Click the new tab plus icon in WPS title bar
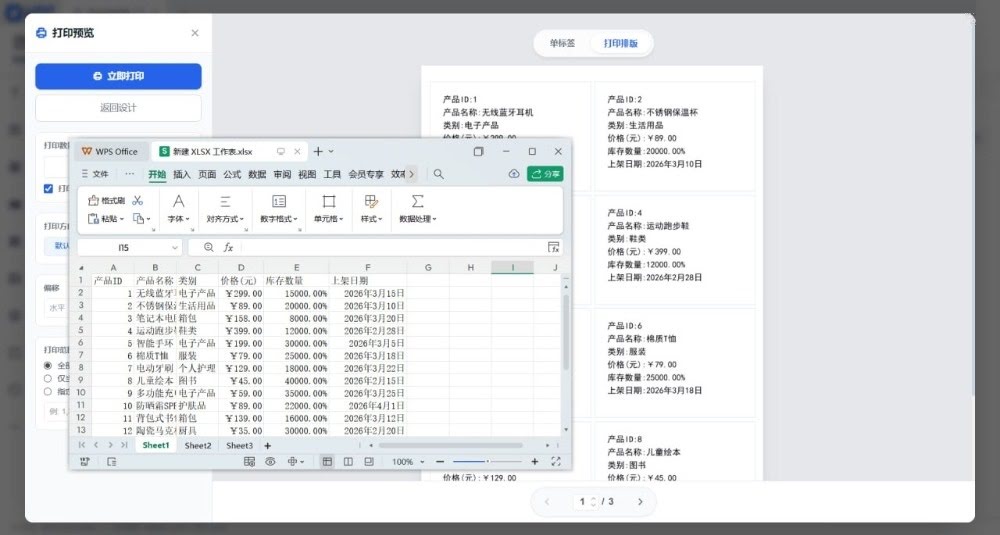Image resolution: width=1000 pixels, height=535 pixels. (x=318, y=151)
